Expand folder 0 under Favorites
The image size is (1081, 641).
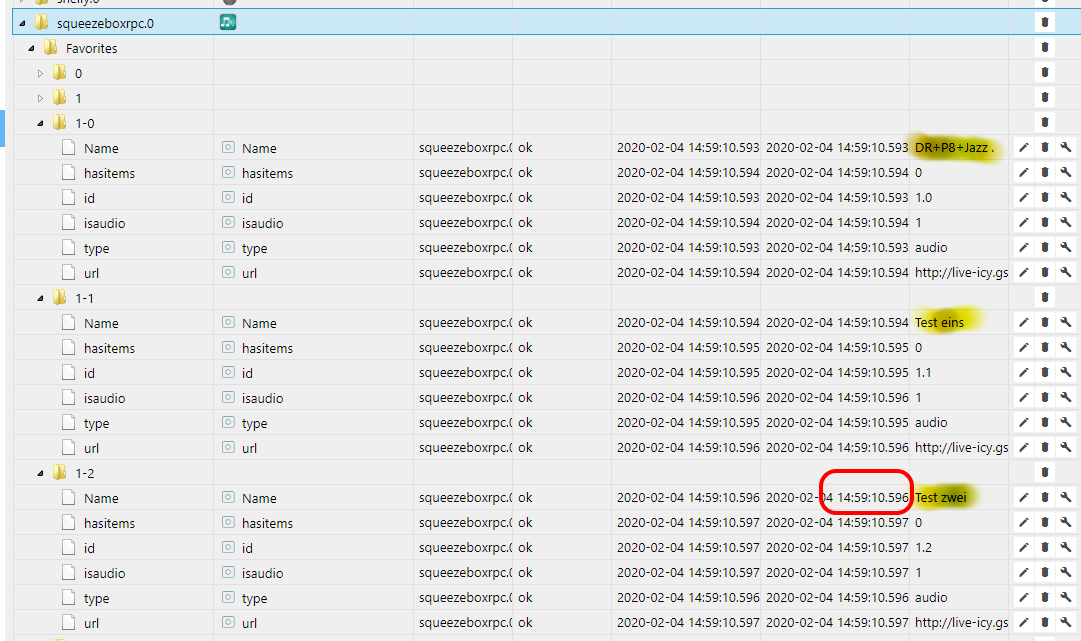[x=40, y=73]
